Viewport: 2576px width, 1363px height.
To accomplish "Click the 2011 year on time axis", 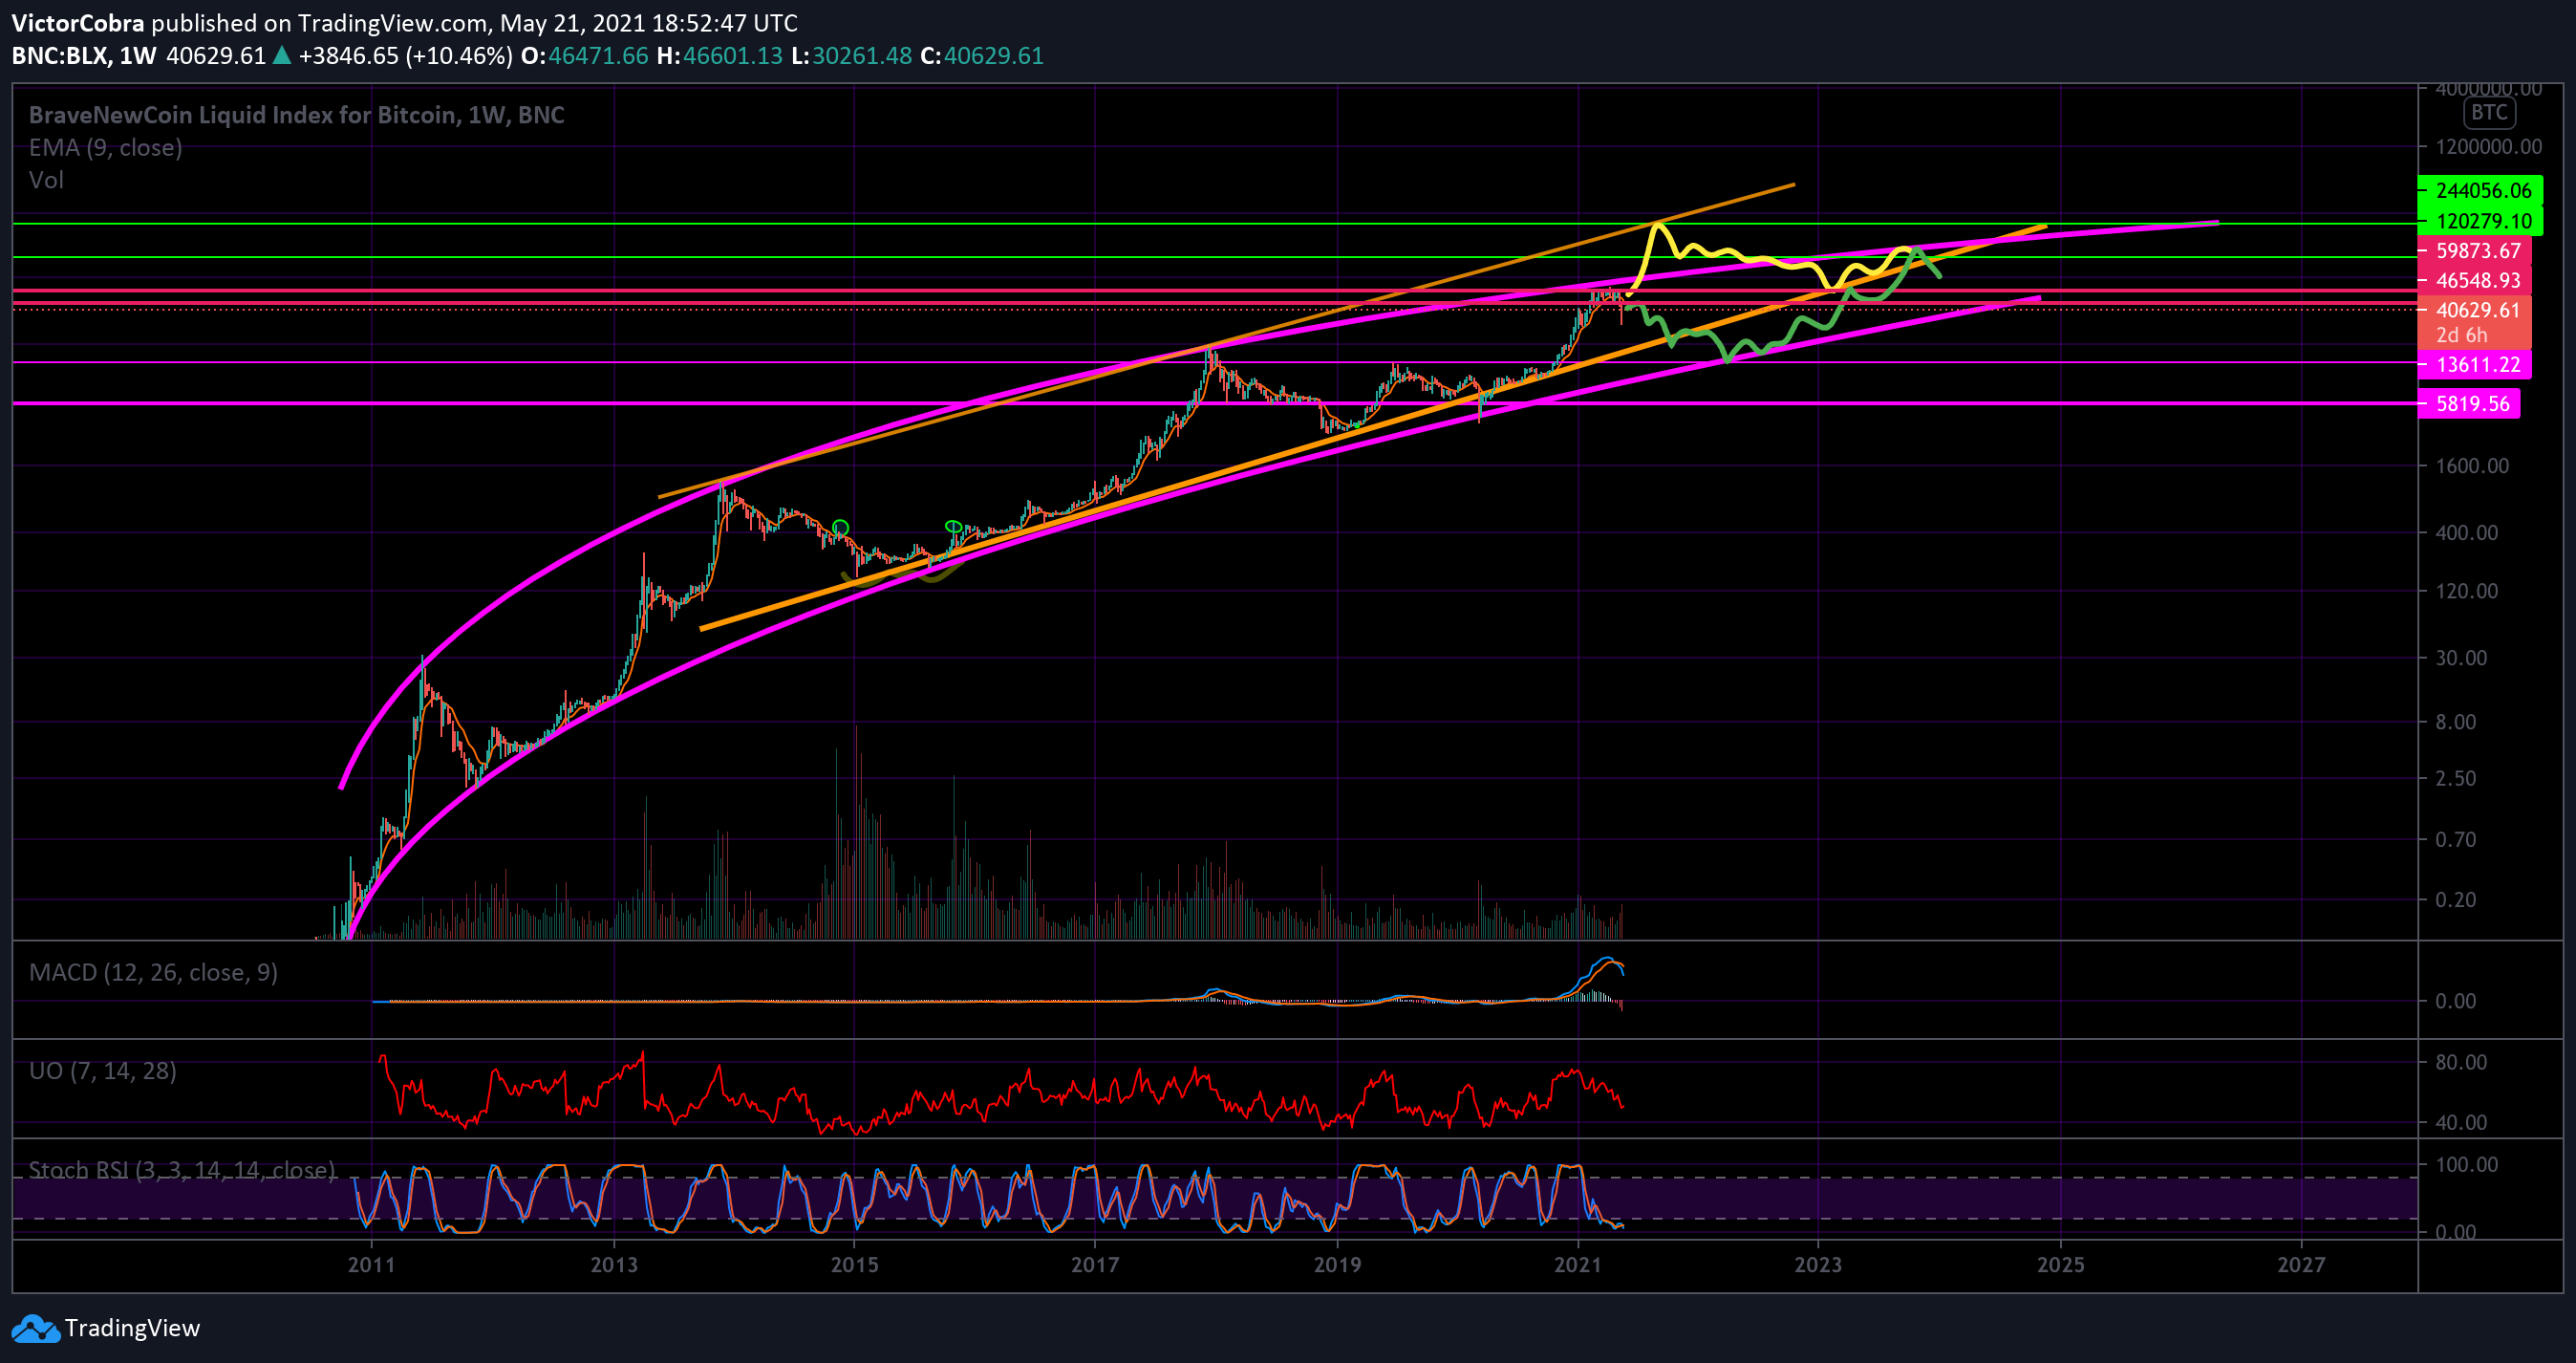I will click(x=371, y=1265).
